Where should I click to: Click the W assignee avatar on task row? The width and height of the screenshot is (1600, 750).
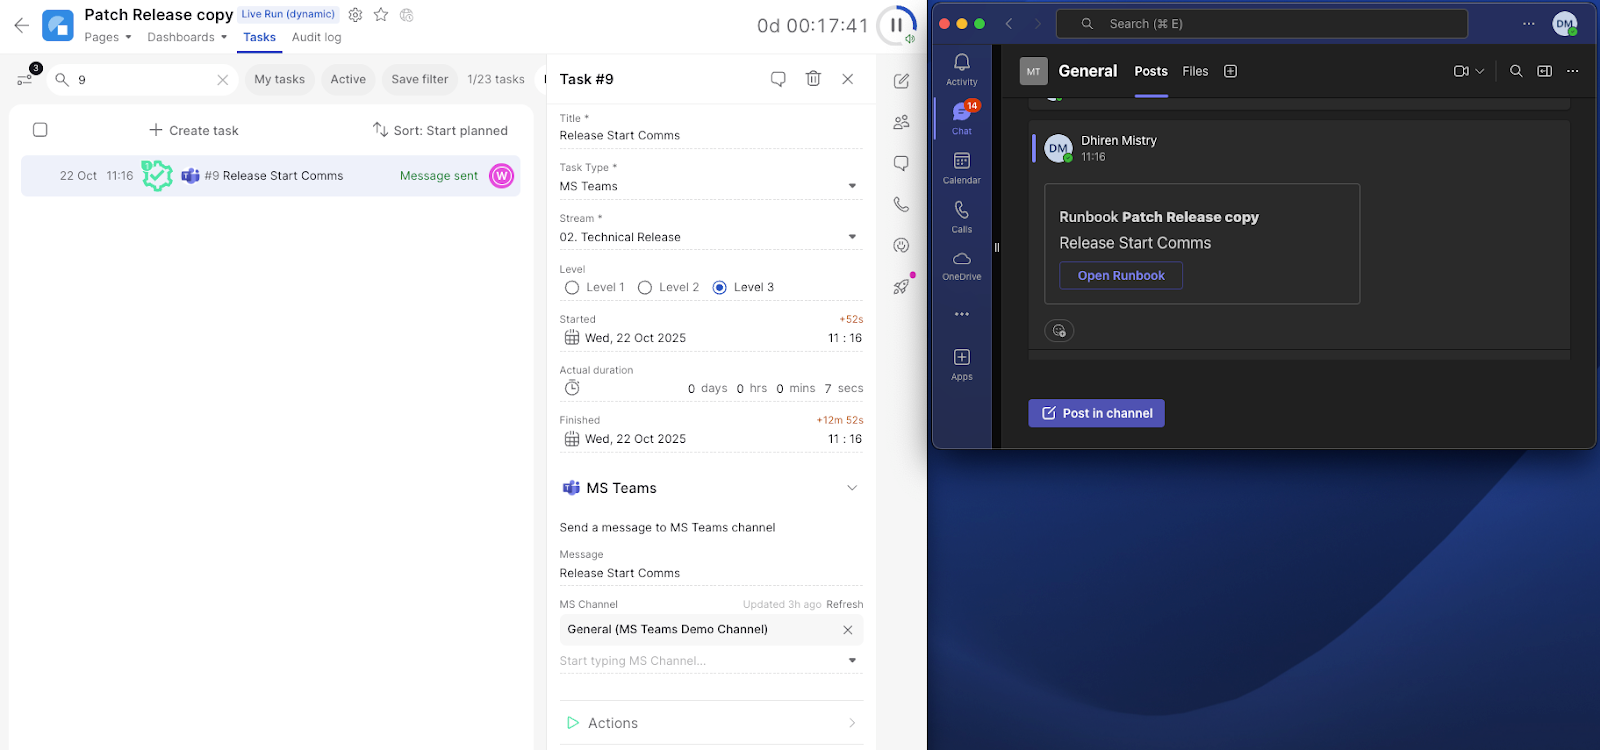point(502,176)
